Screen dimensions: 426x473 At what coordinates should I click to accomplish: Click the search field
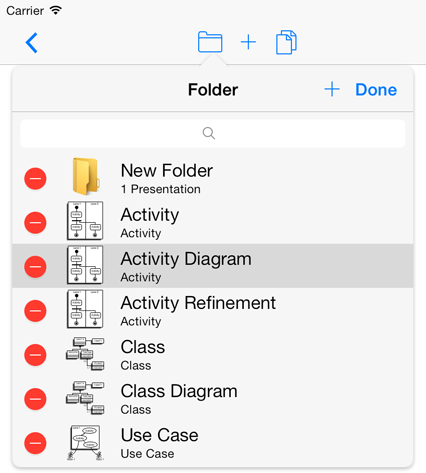tap(213, 133)
